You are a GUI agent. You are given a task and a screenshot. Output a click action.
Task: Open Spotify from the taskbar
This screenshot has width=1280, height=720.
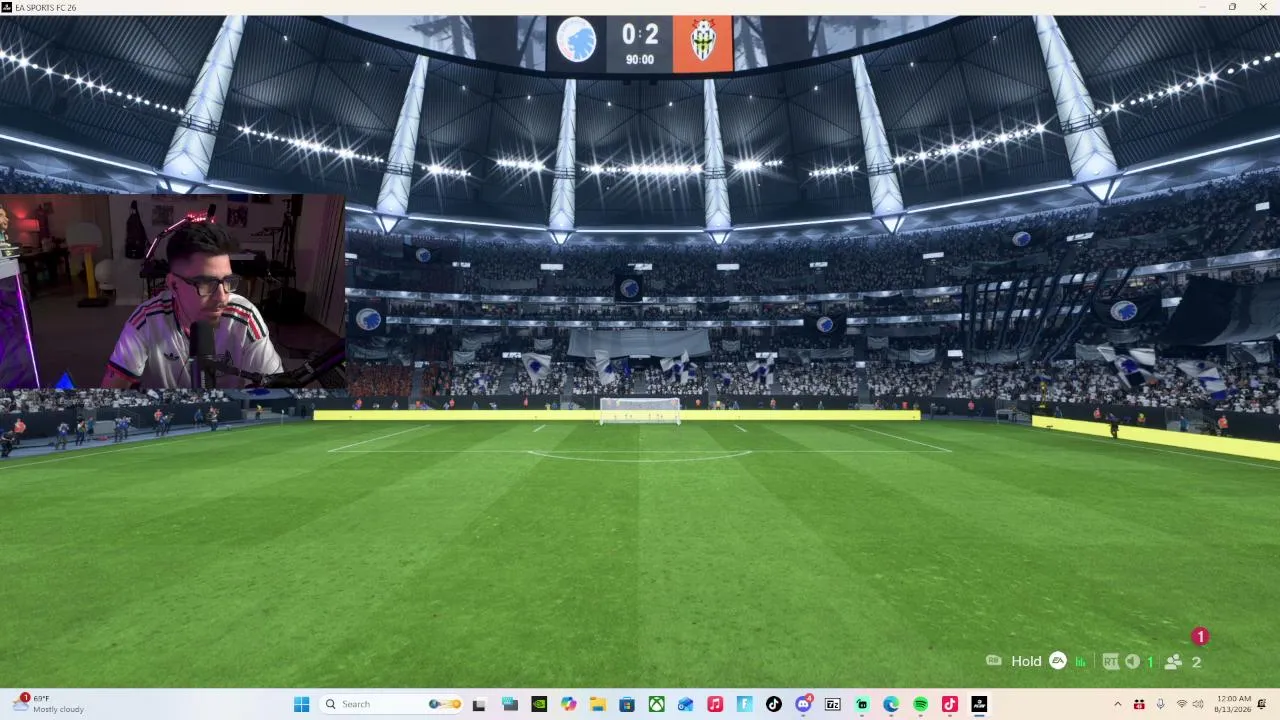tap(920, 704)
